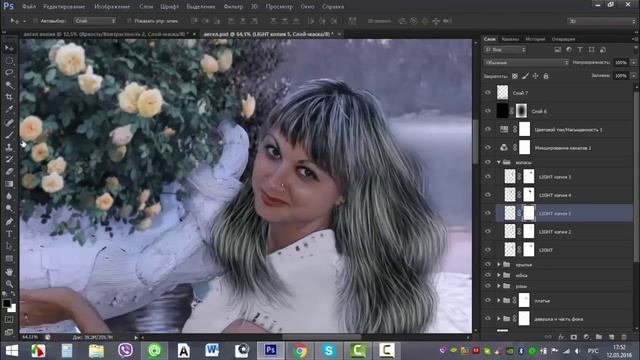The height and width of the screenshot is (360, 640).
Task: Select the Rectangle shape tool
Action: pyautogui.click(x=9, y=259)
